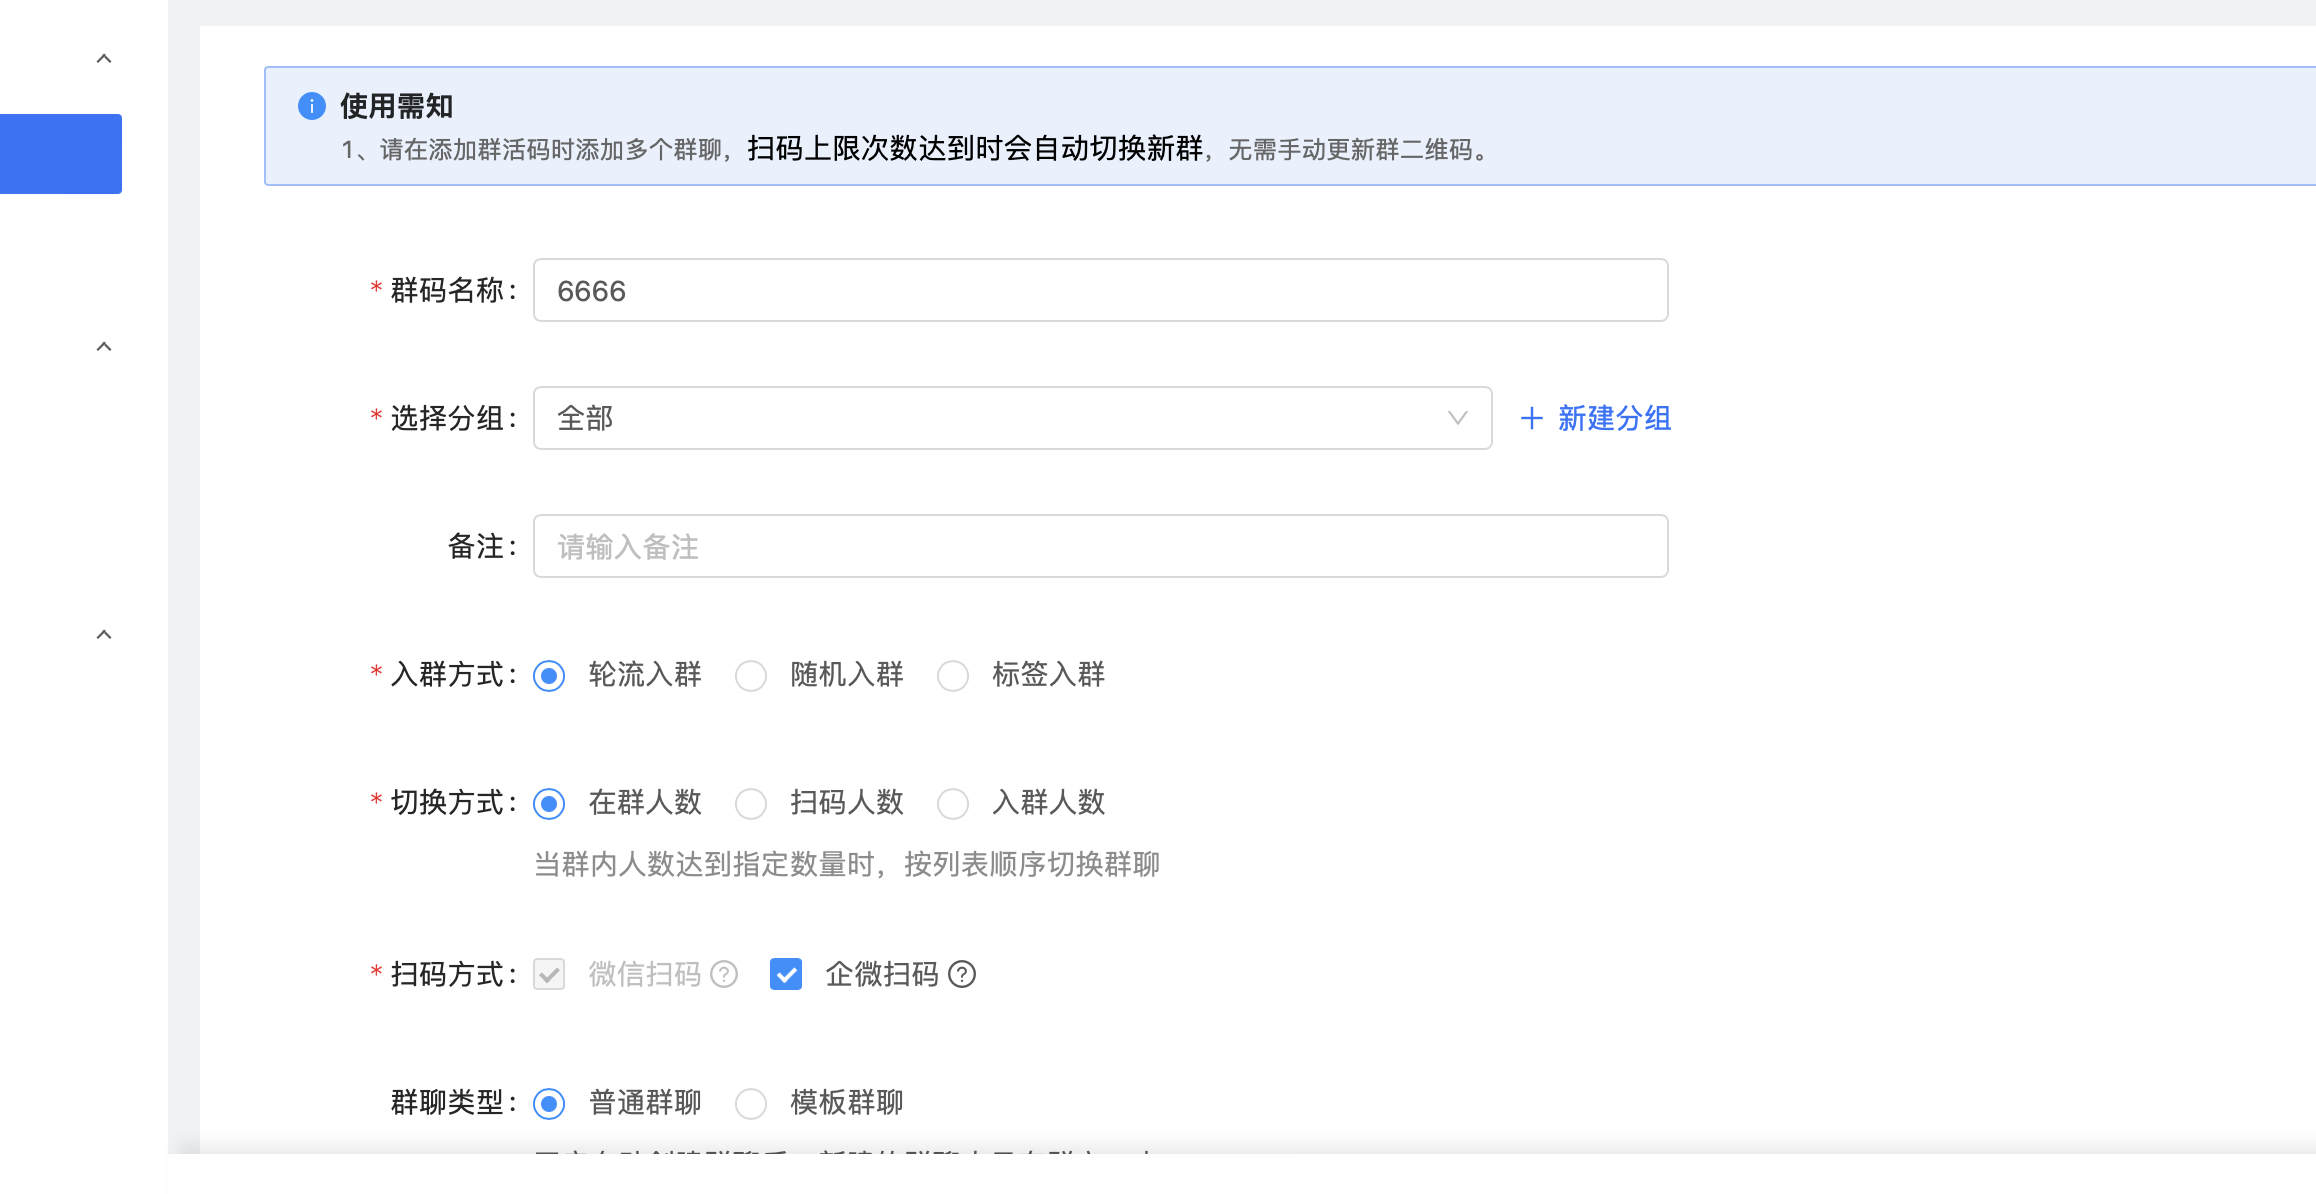Choose the 普通群聊 group type

(x=549, y=1104)
